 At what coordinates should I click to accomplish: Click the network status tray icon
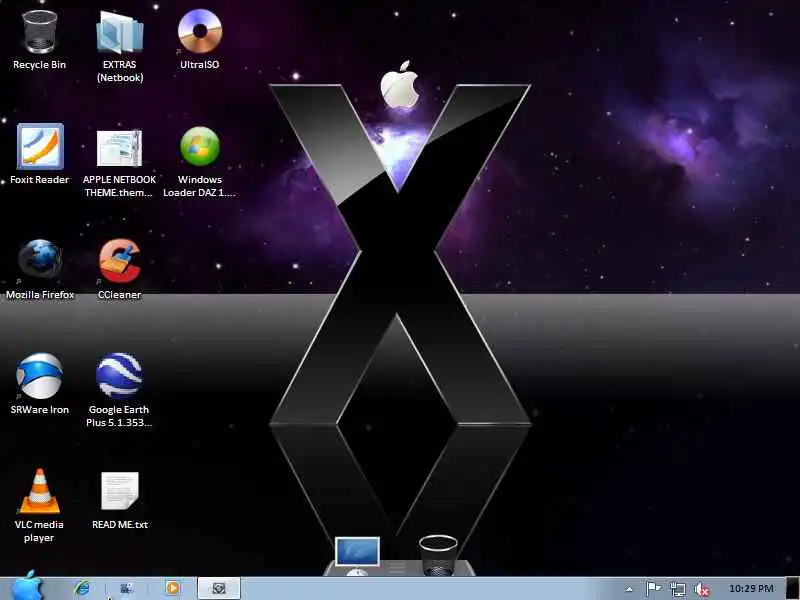pyautogui.click(x=678, y=589)
